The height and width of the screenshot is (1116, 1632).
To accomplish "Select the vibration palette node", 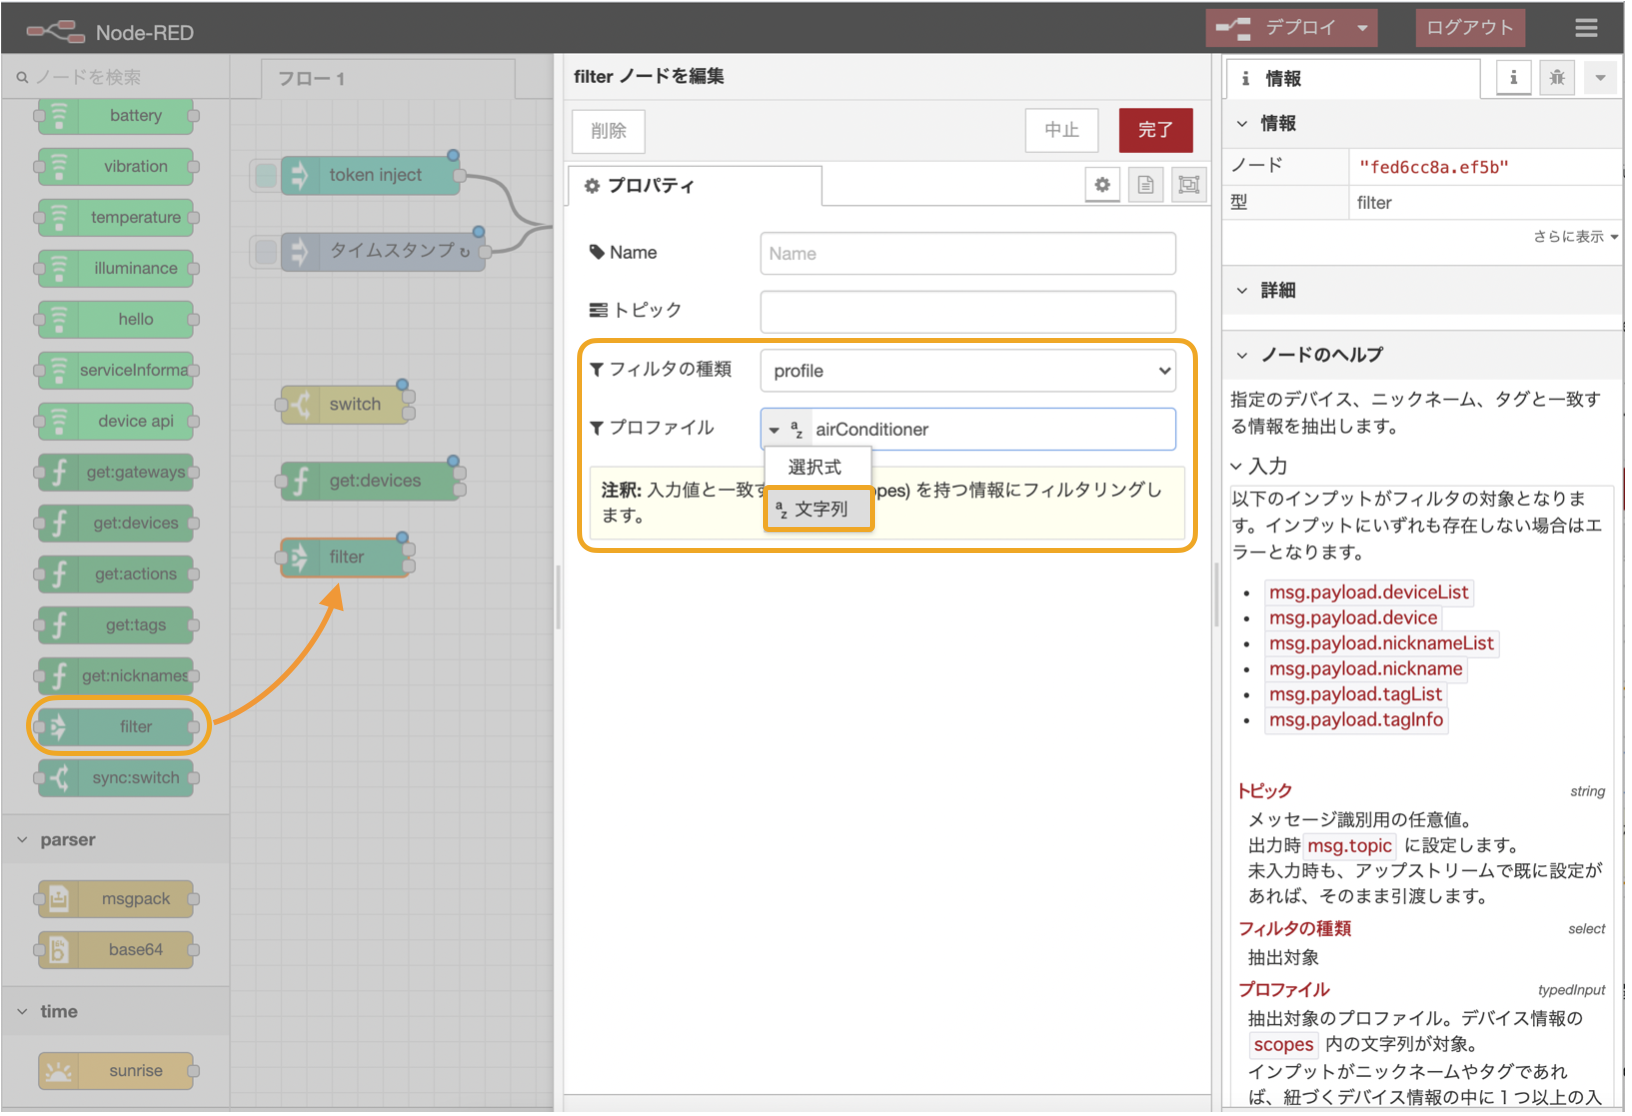I will coord(117,167).
